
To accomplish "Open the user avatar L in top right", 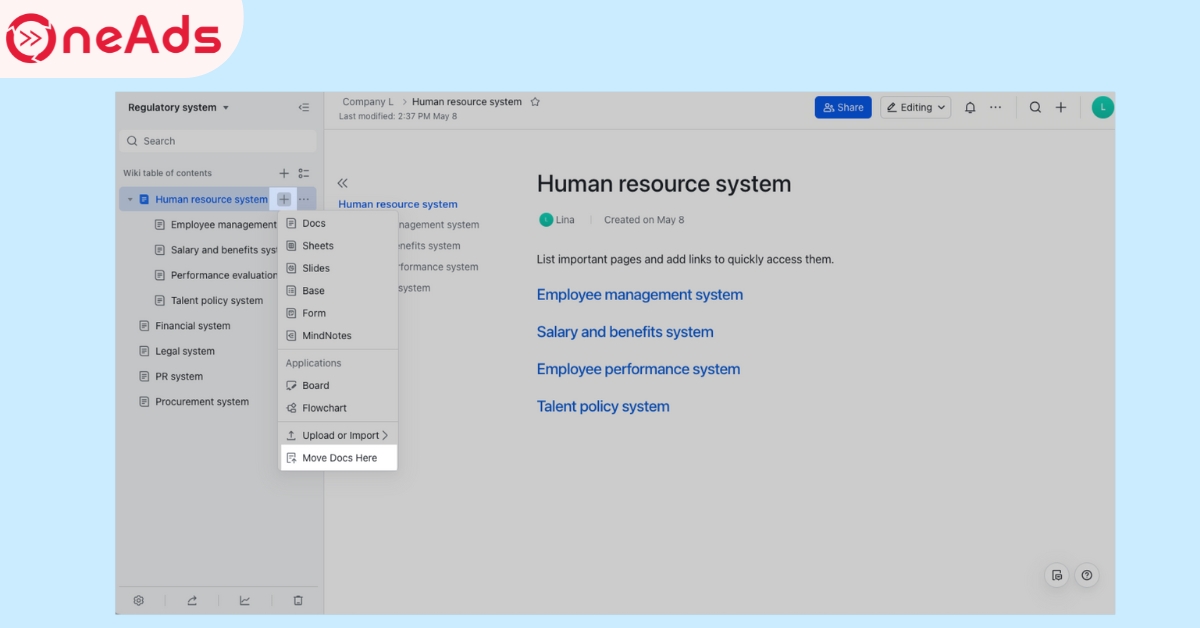I will click(x=1102, y=108).
